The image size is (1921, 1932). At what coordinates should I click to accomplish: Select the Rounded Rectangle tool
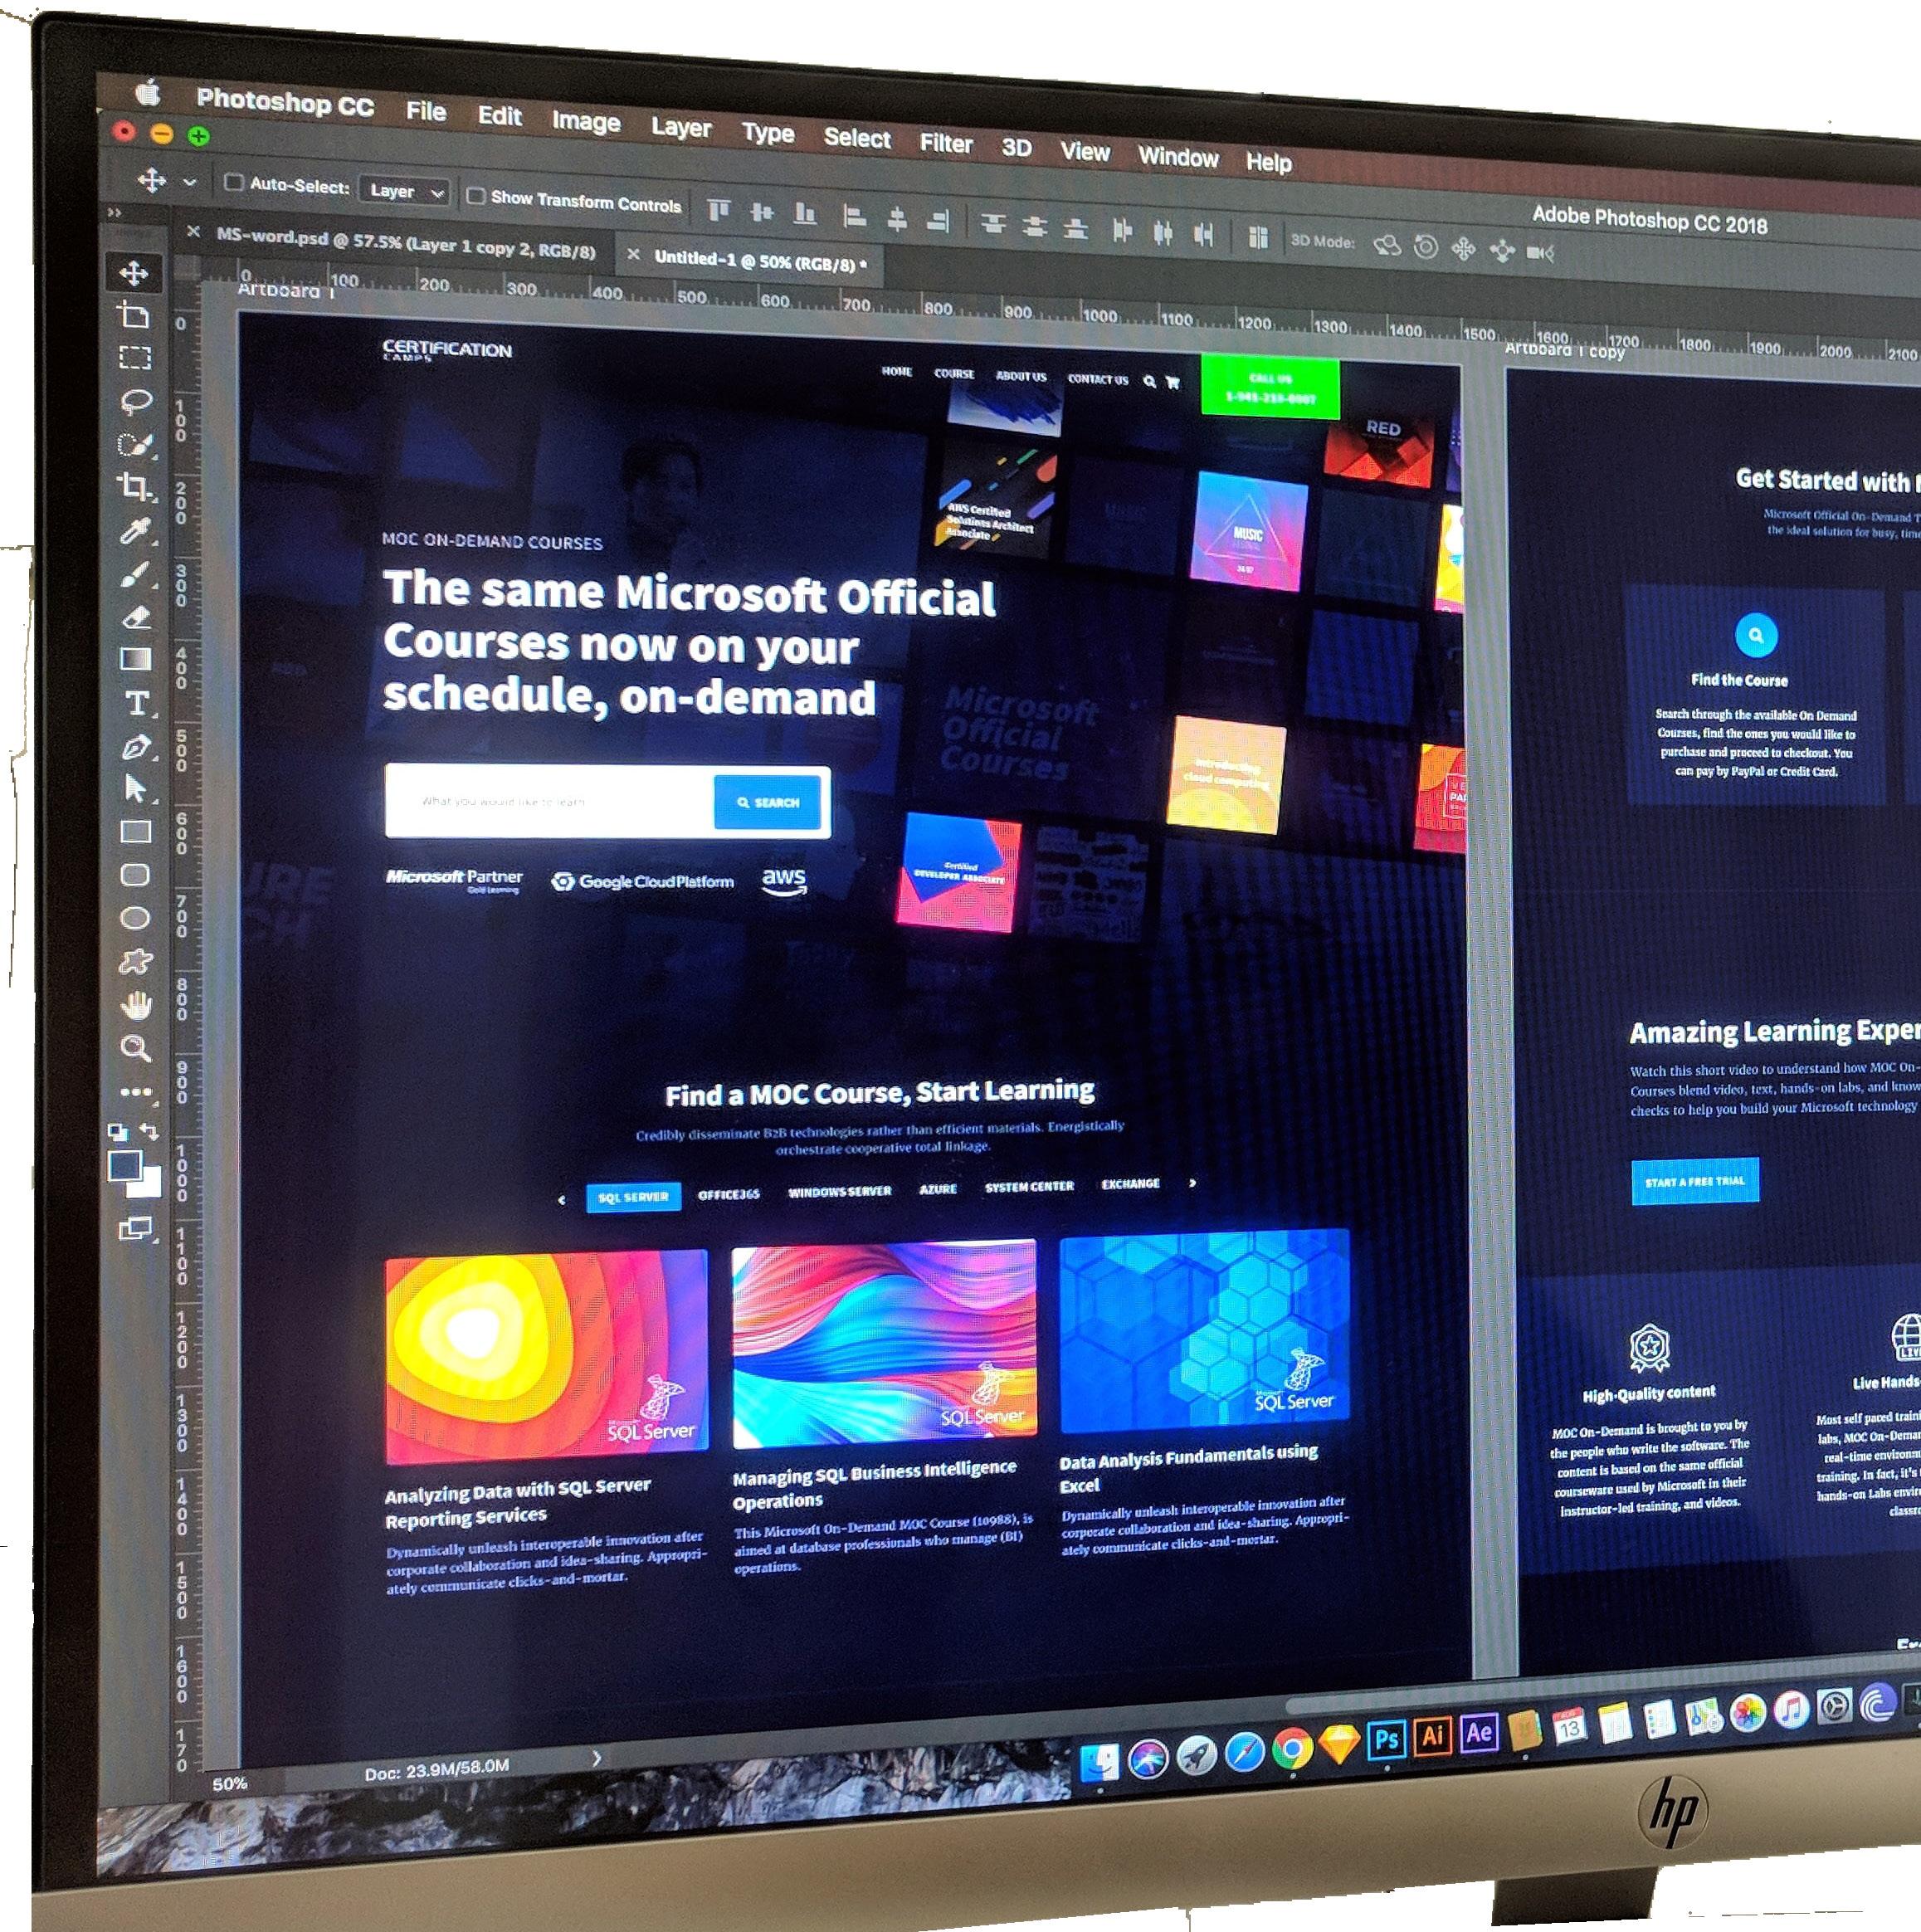click(136, 875)
